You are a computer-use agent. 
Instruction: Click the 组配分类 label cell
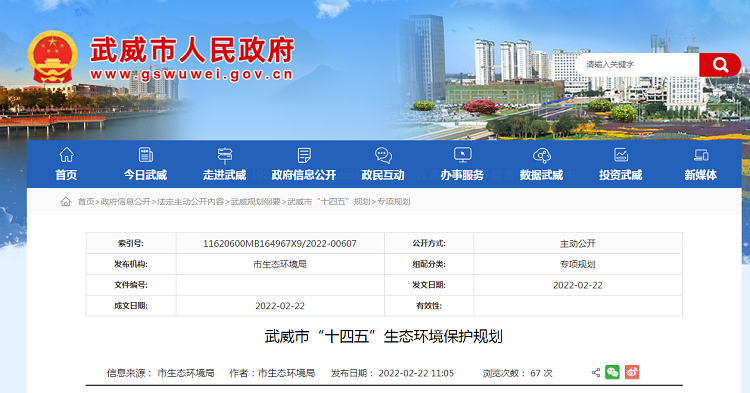(x=429, y=264)
